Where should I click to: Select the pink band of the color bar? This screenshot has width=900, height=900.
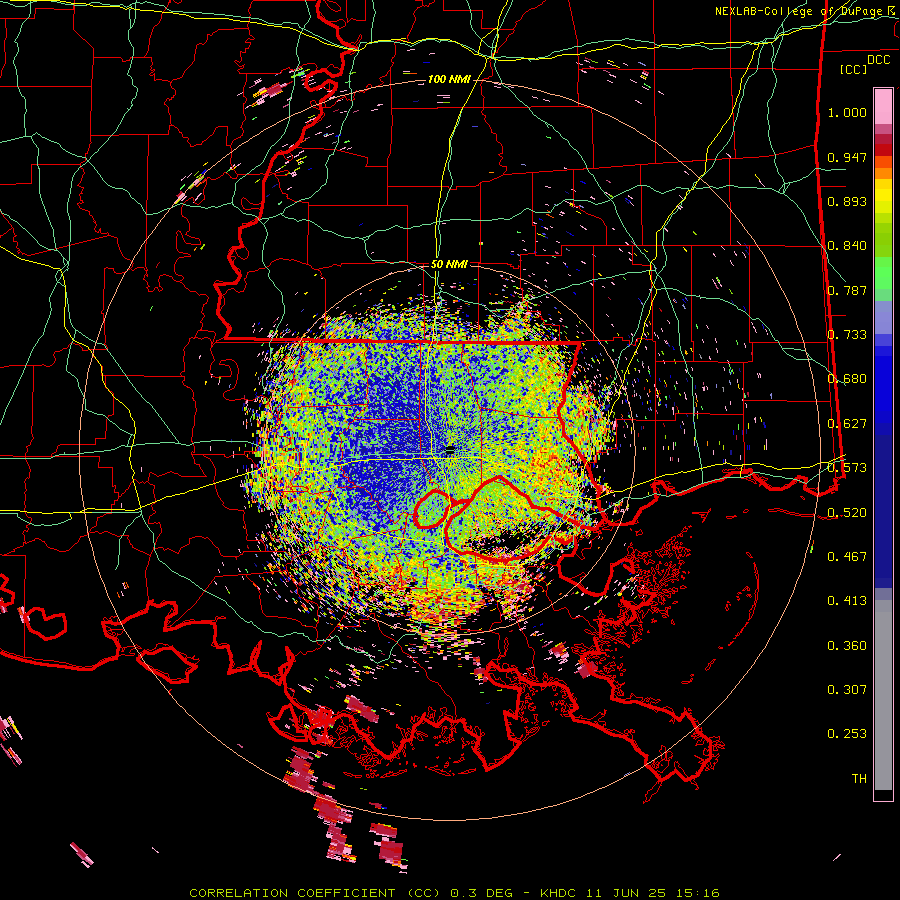883,107
